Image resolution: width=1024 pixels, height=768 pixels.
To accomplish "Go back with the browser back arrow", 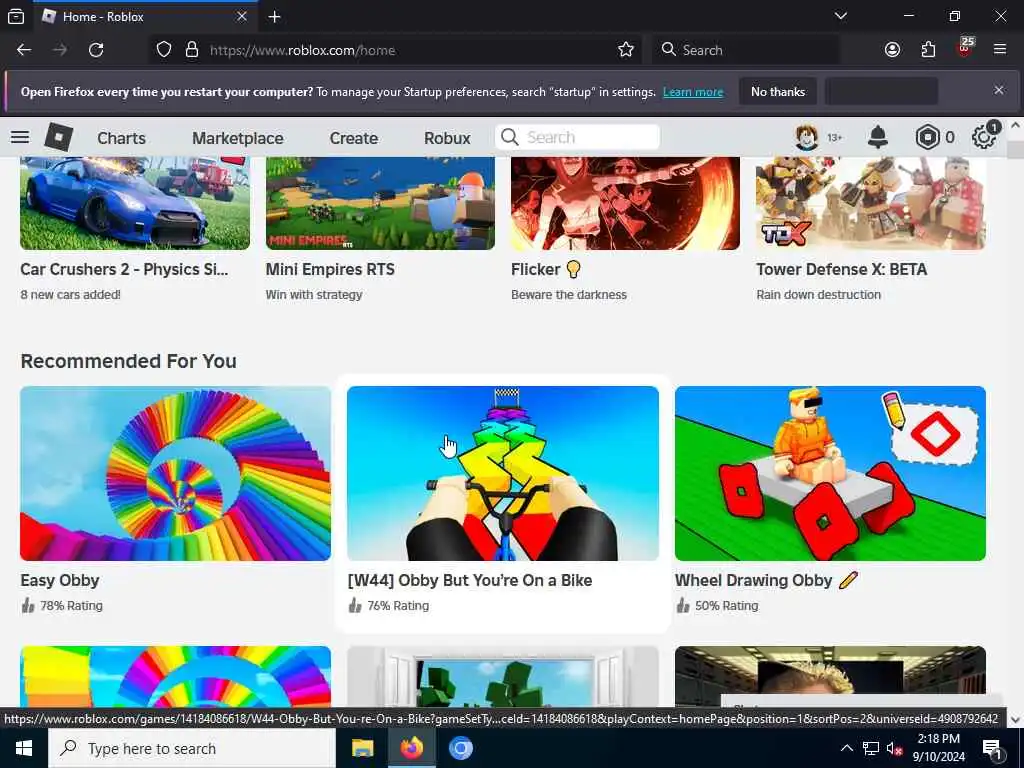I will (x=24, y=50).
